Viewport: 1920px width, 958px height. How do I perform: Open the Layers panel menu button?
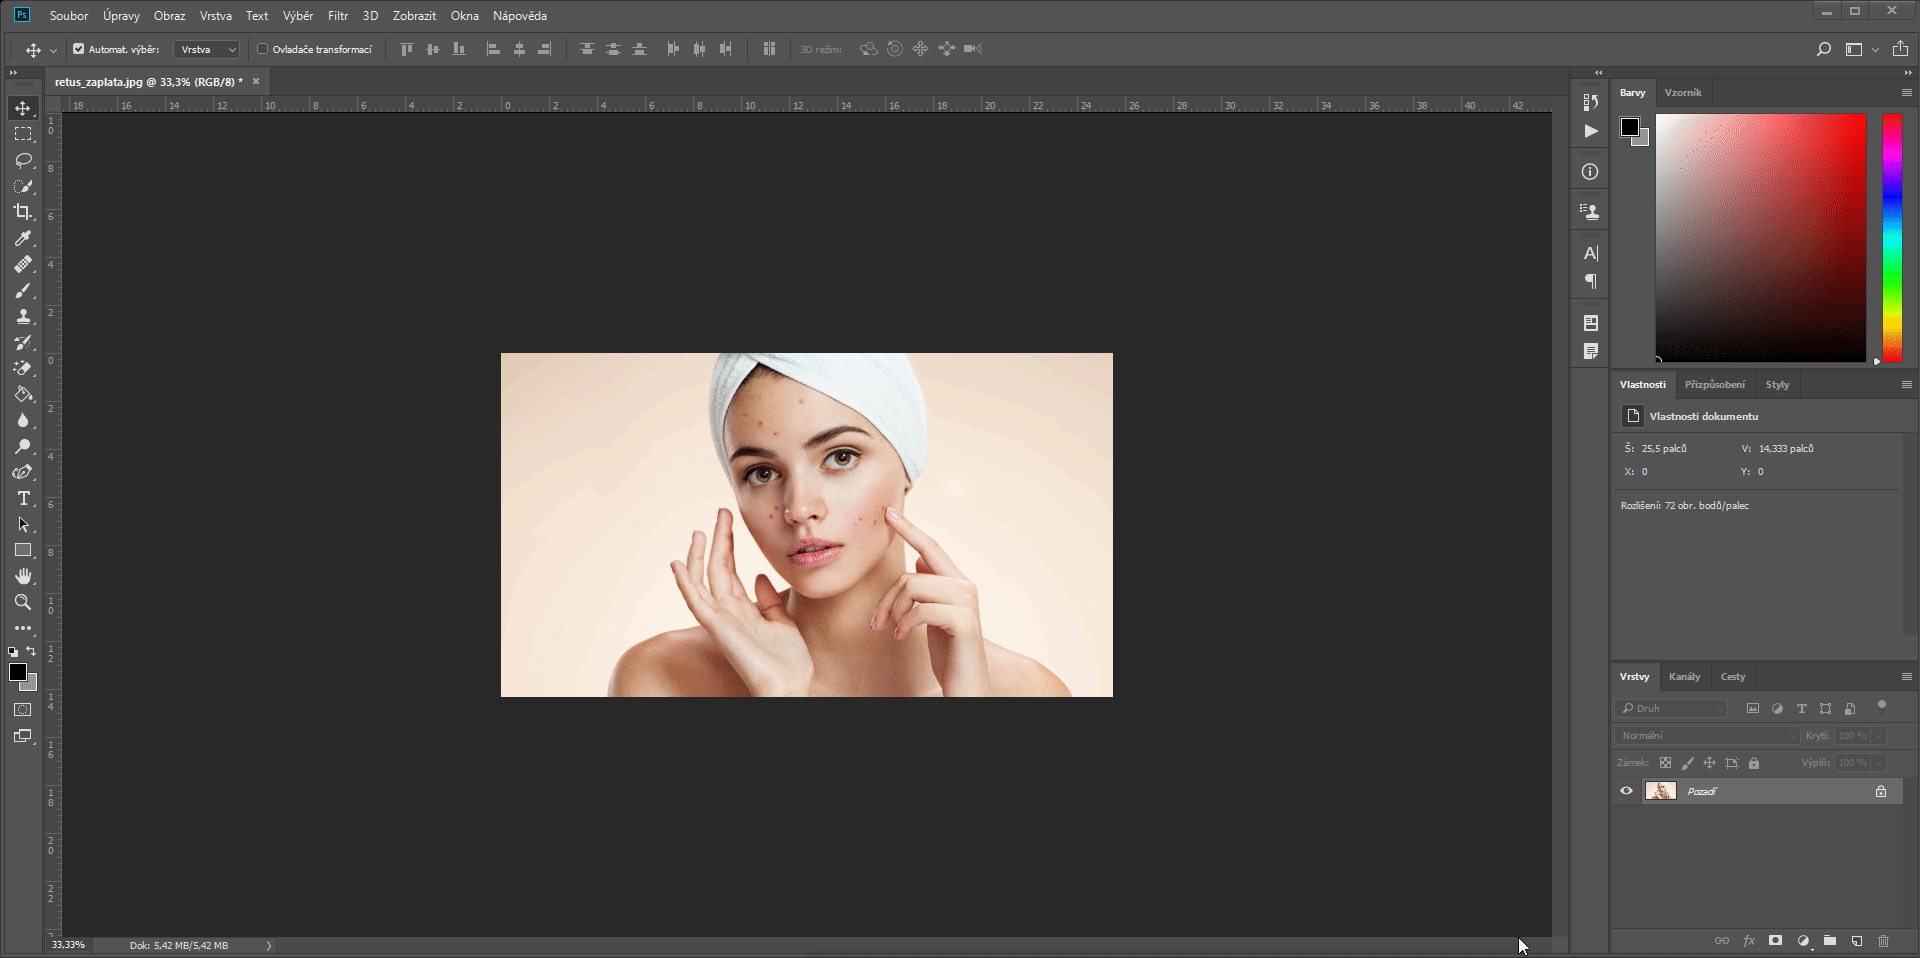pos(1906,676)
